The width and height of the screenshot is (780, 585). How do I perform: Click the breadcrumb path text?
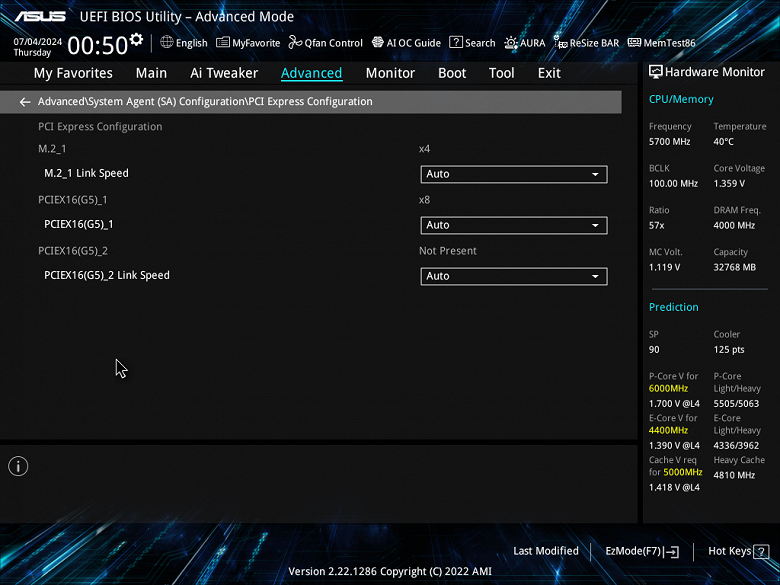[x=205, y=101]
